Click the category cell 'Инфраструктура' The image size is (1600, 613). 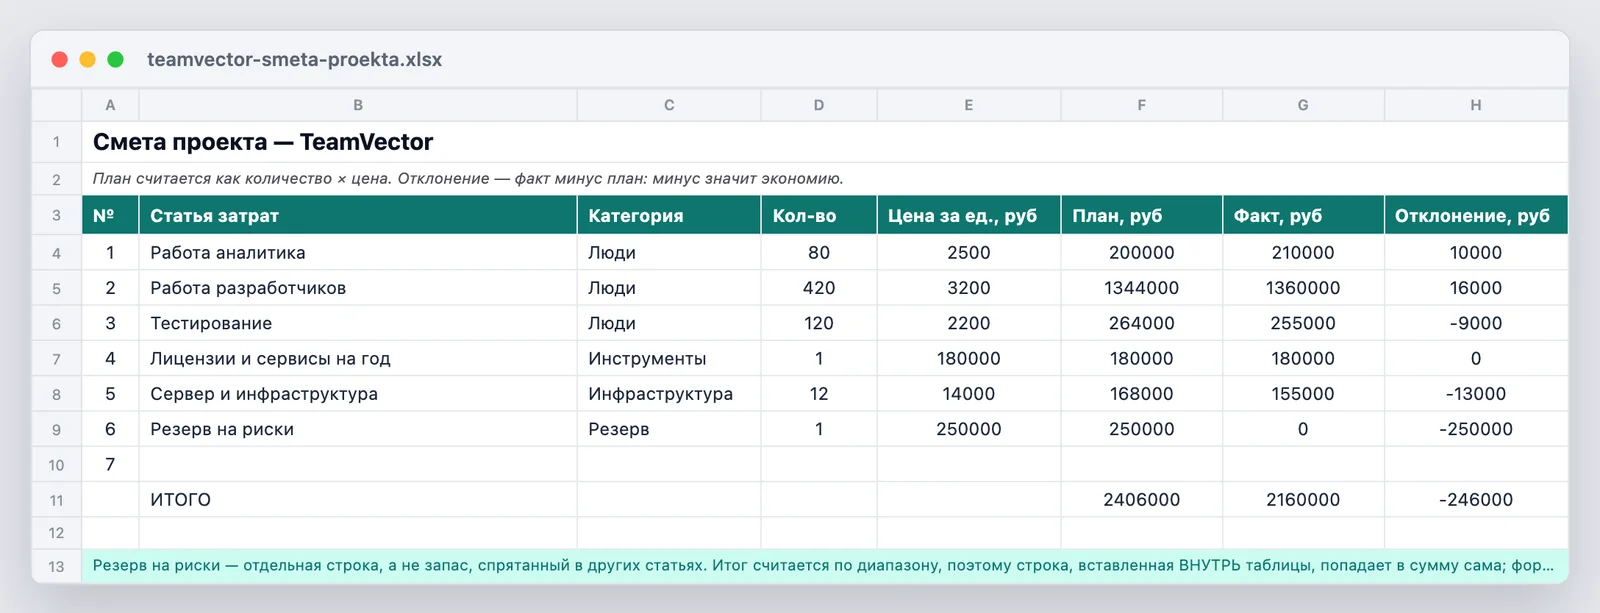click(x=669, y=394)
